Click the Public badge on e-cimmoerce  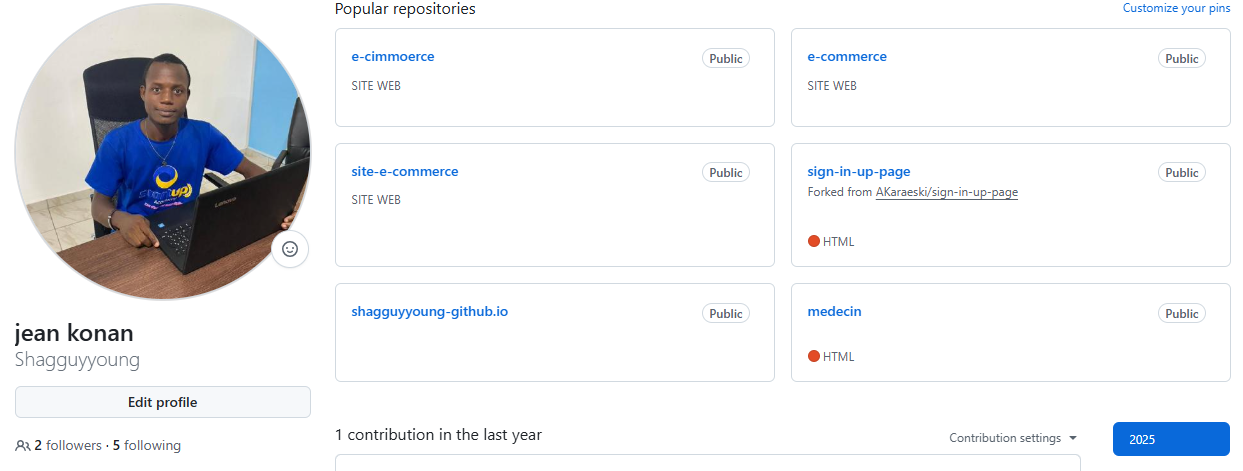click(x=726, y=58)
